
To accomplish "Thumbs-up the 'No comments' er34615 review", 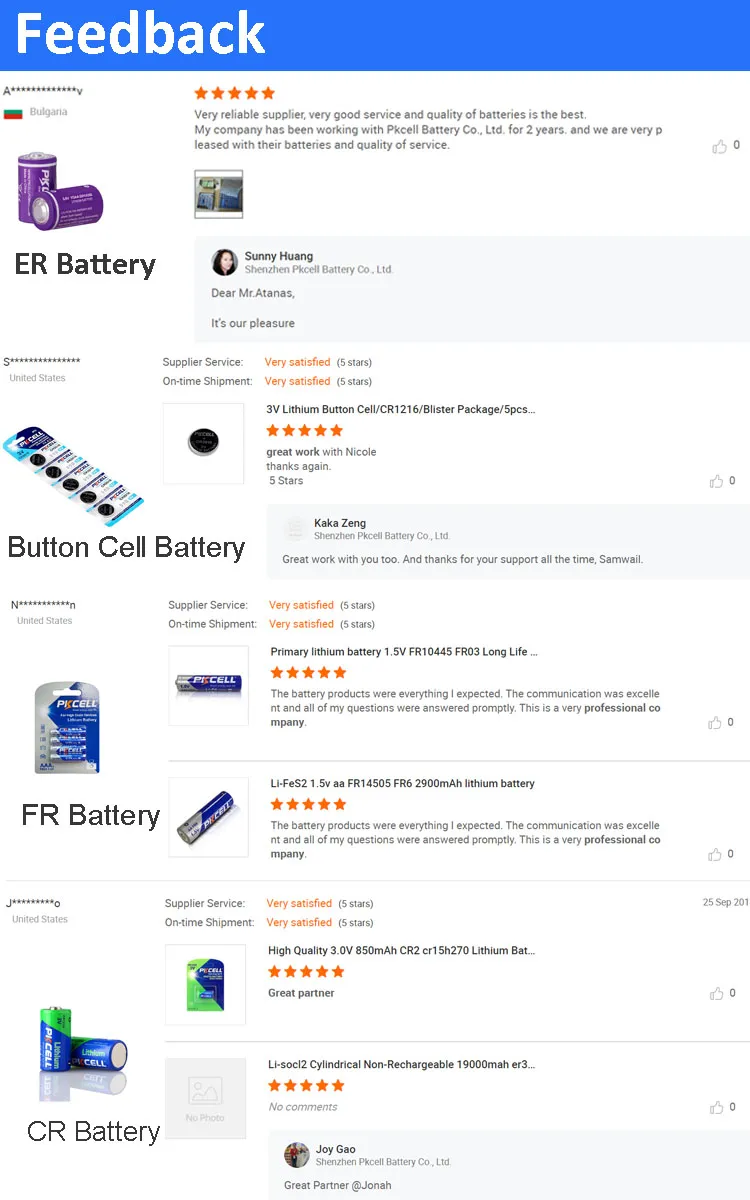I will pos(716,1107).
